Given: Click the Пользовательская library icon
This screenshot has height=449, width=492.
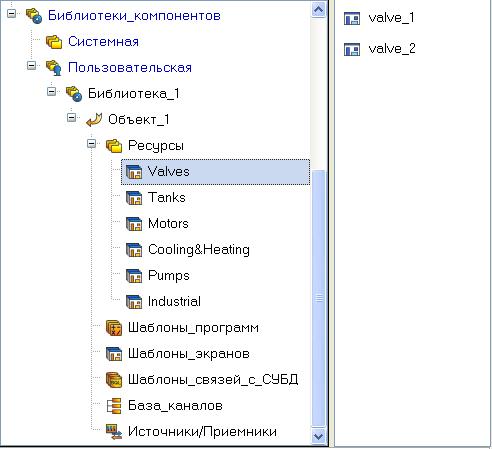Looking at the screenshot, I should (54, 68).
